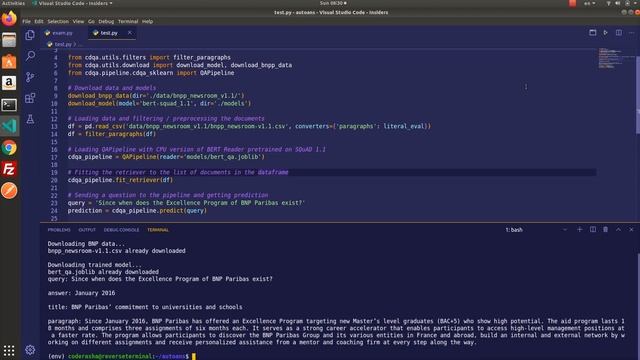This screenshot has width=640, height=360.
Task: Launch Firefox from the dock
Action: tap(9, 19)
